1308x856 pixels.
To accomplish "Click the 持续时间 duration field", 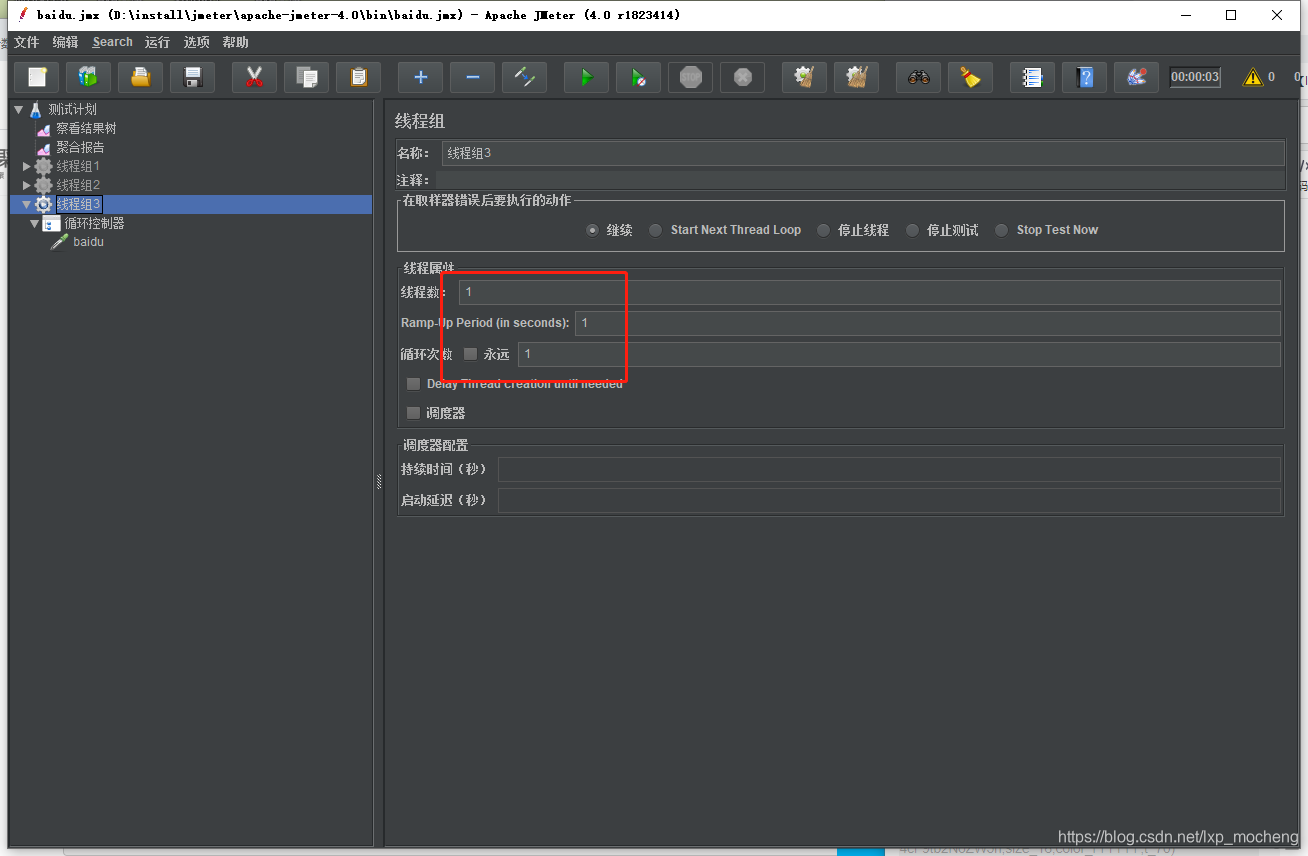I will point(889,470).
